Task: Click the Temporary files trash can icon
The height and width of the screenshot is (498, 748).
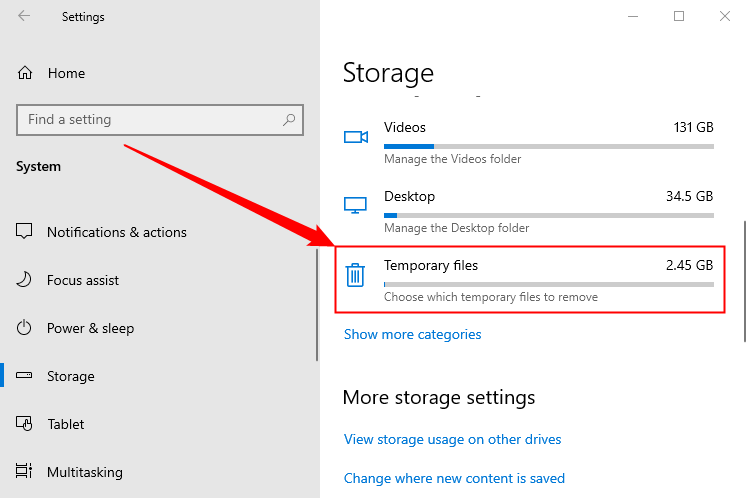Action: [355, 275]
